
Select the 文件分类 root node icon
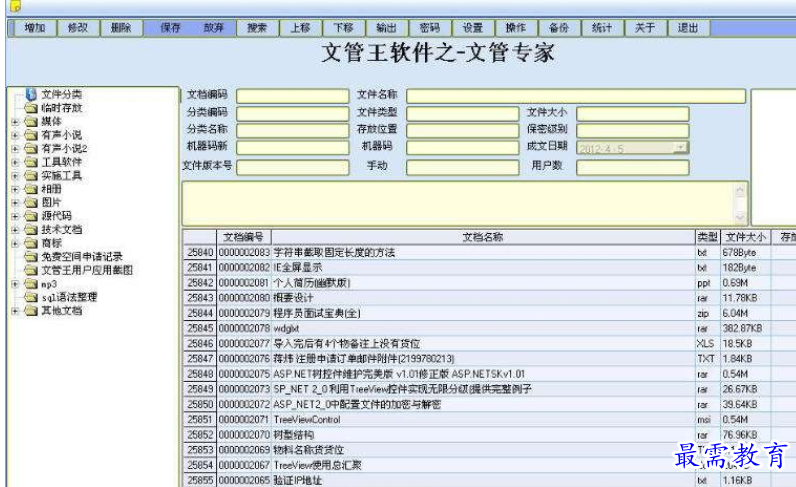[31, 94]
